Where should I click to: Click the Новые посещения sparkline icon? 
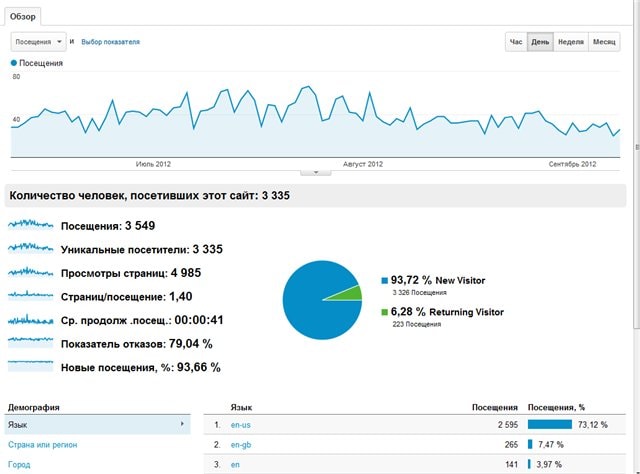(30, 367)
